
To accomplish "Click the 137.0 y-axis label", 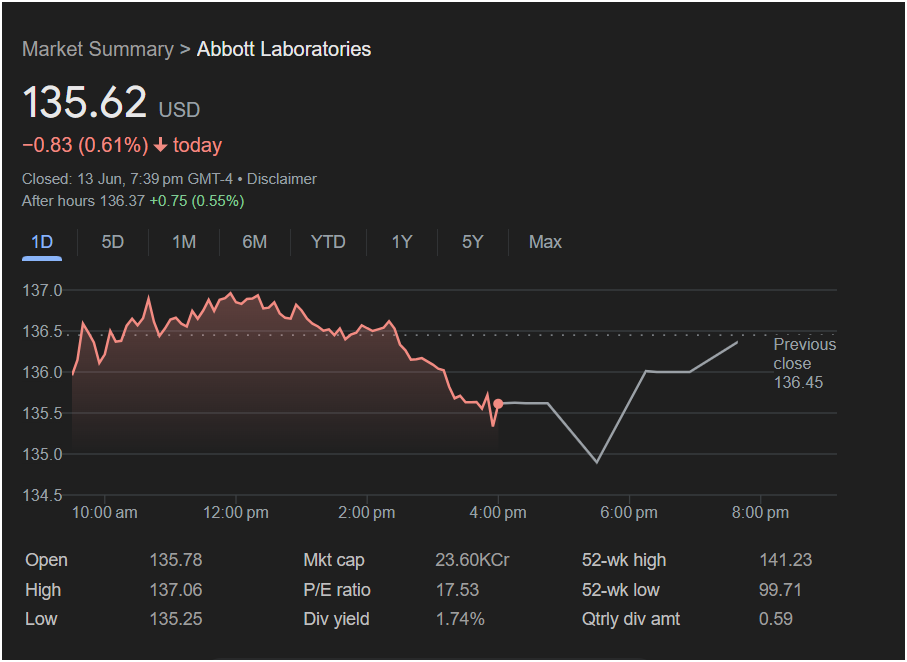I will [x=42, y=290].
